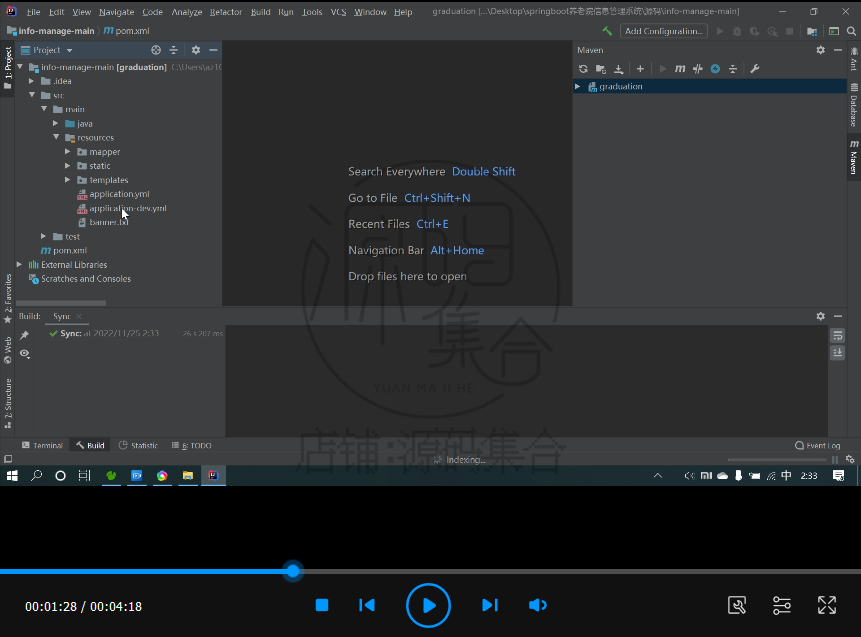The width and height of the screenshot is (861, 637).
Task: Toggle the 2: Structure tool window
Action: [8, 399]
